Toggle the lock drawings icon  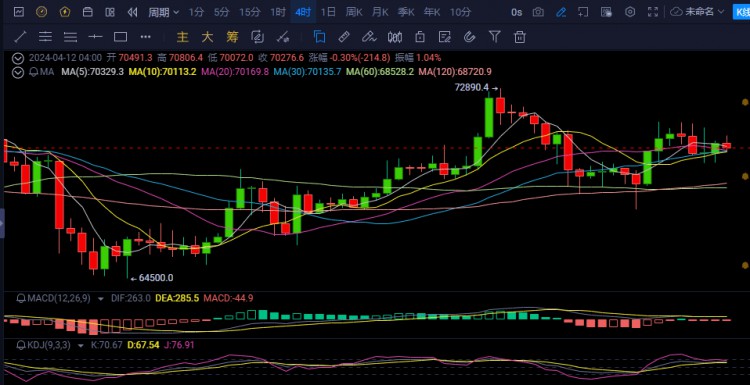click(420, 37)
